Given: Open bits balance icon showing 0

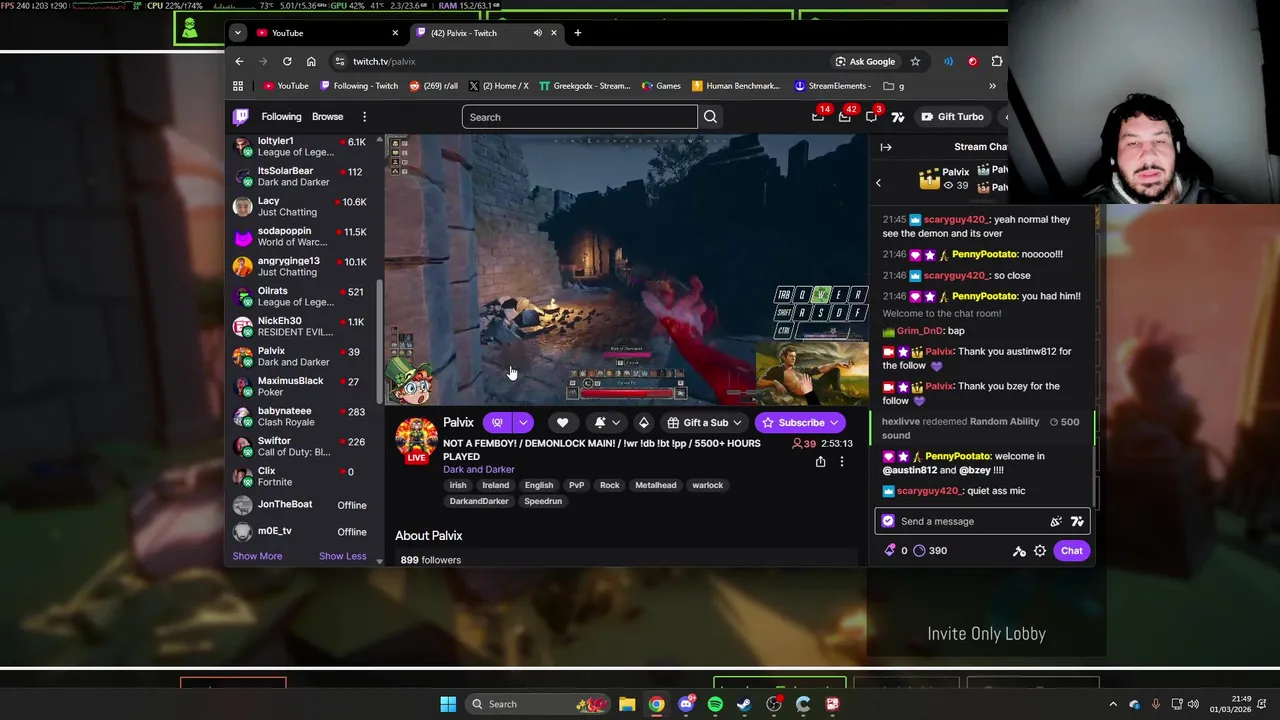Looking at the screenshot, I should pyautogui.click(x=896, y=551).
